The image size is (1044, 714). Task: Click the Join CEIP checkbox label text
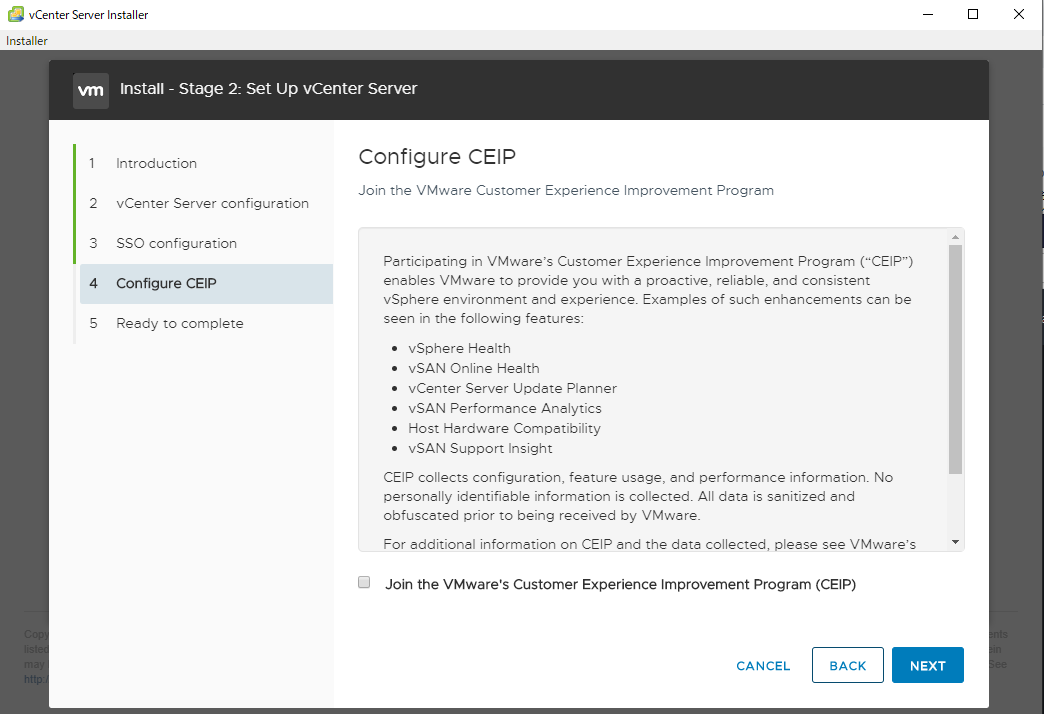(620, 584)
